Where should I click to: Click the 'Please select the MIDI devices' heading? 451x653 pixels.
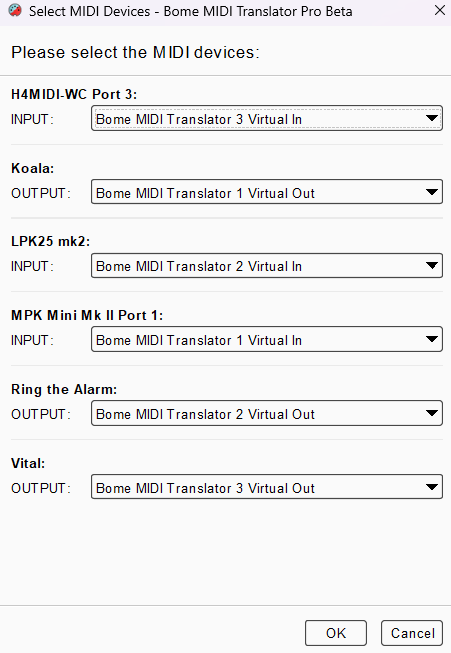coord(135,52)
